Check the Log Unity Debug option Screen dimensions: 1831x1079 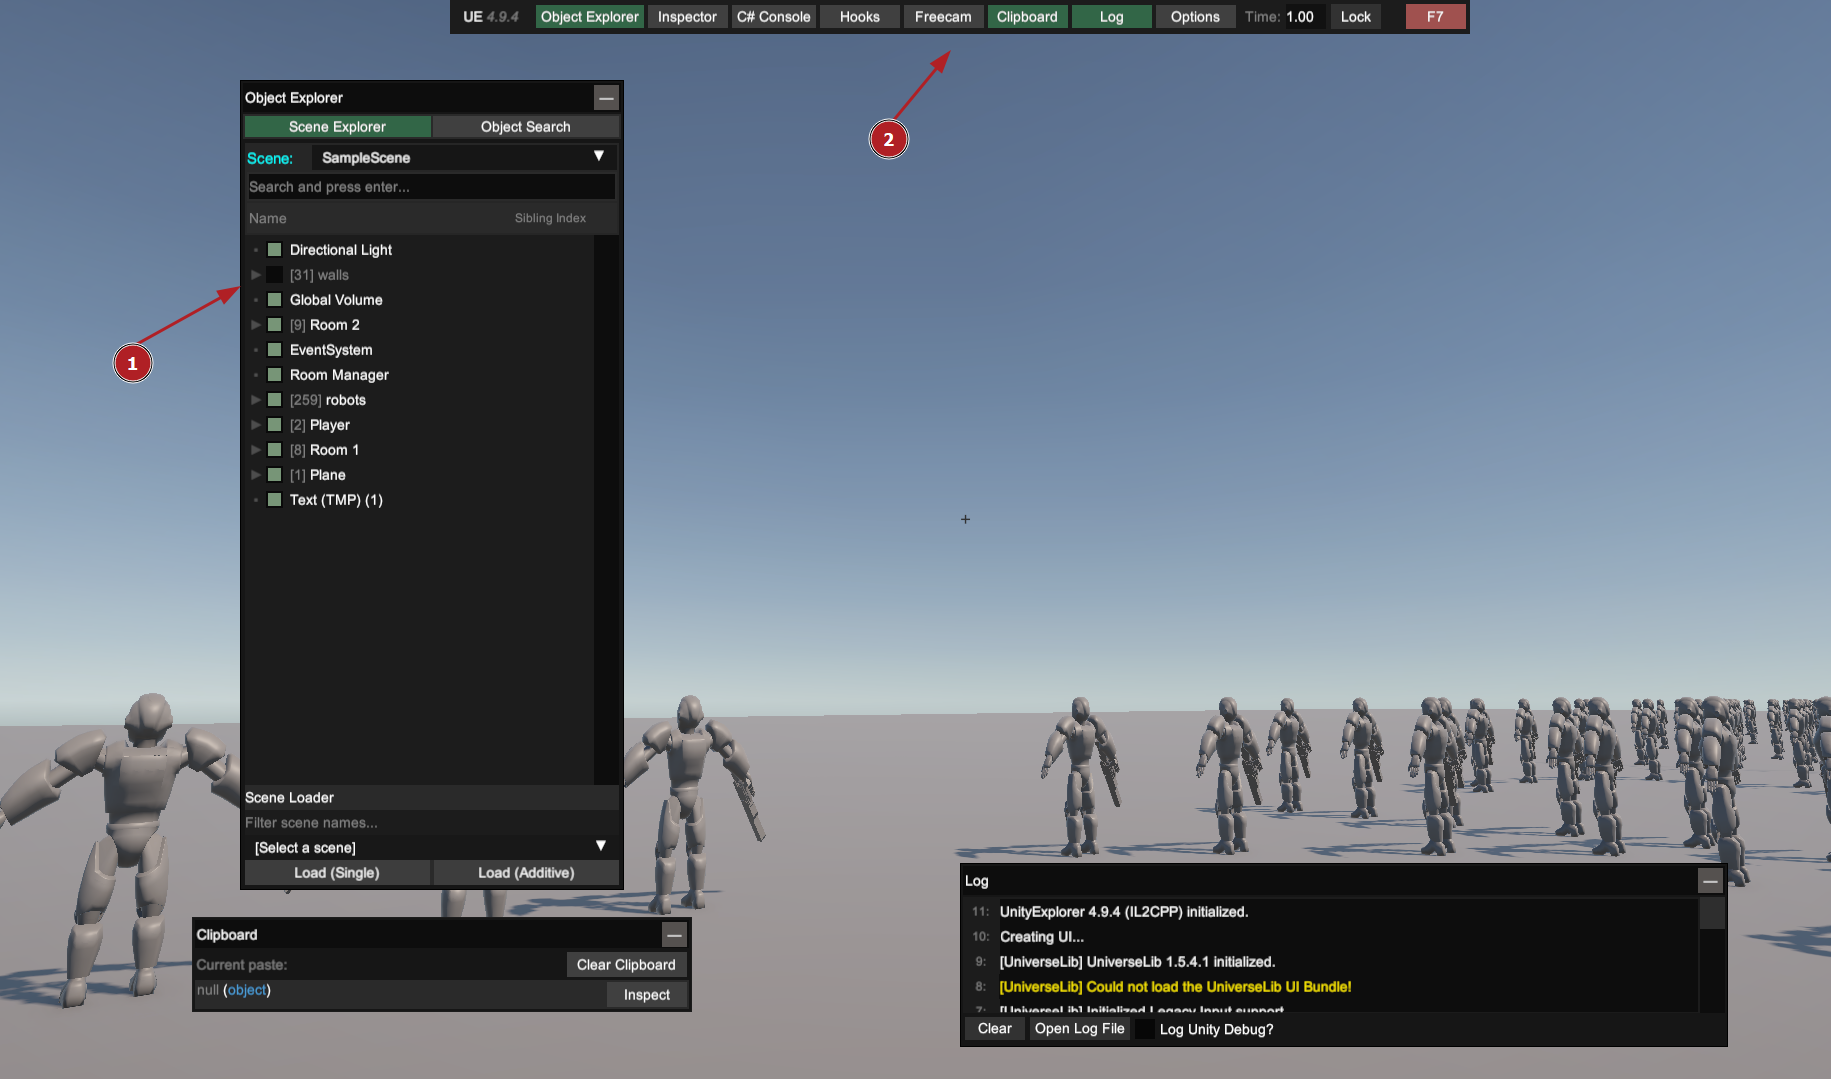tap(1145, 1029)
